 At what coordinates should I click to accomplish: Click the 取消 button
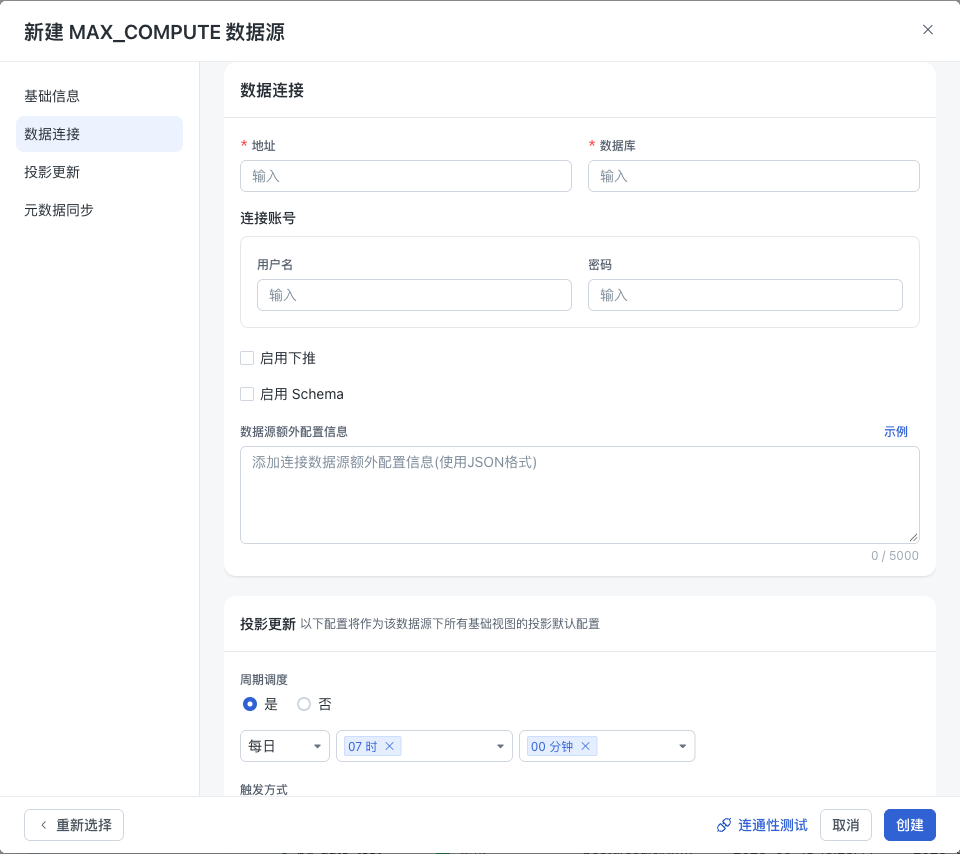click(846, 825)
